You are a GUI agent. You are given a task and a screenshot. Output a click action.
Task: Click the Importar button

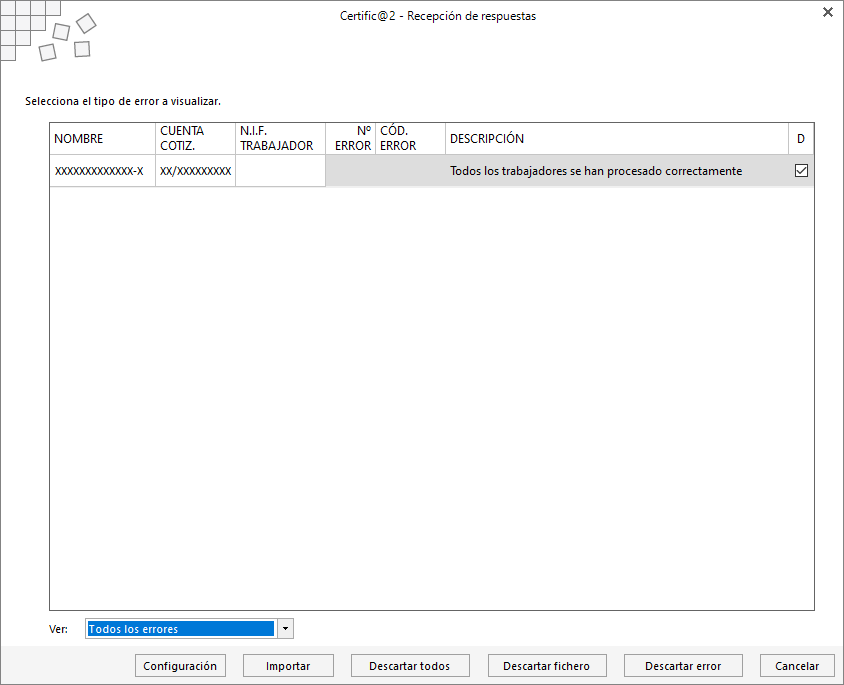[288, 666]
